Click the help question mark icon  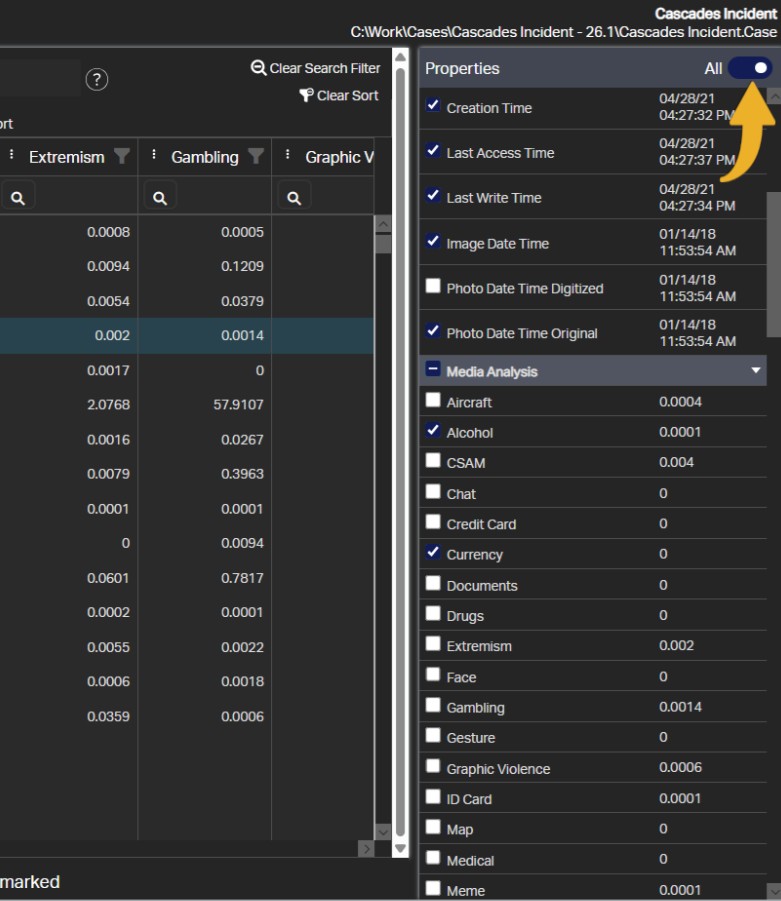tap(96, 80)
